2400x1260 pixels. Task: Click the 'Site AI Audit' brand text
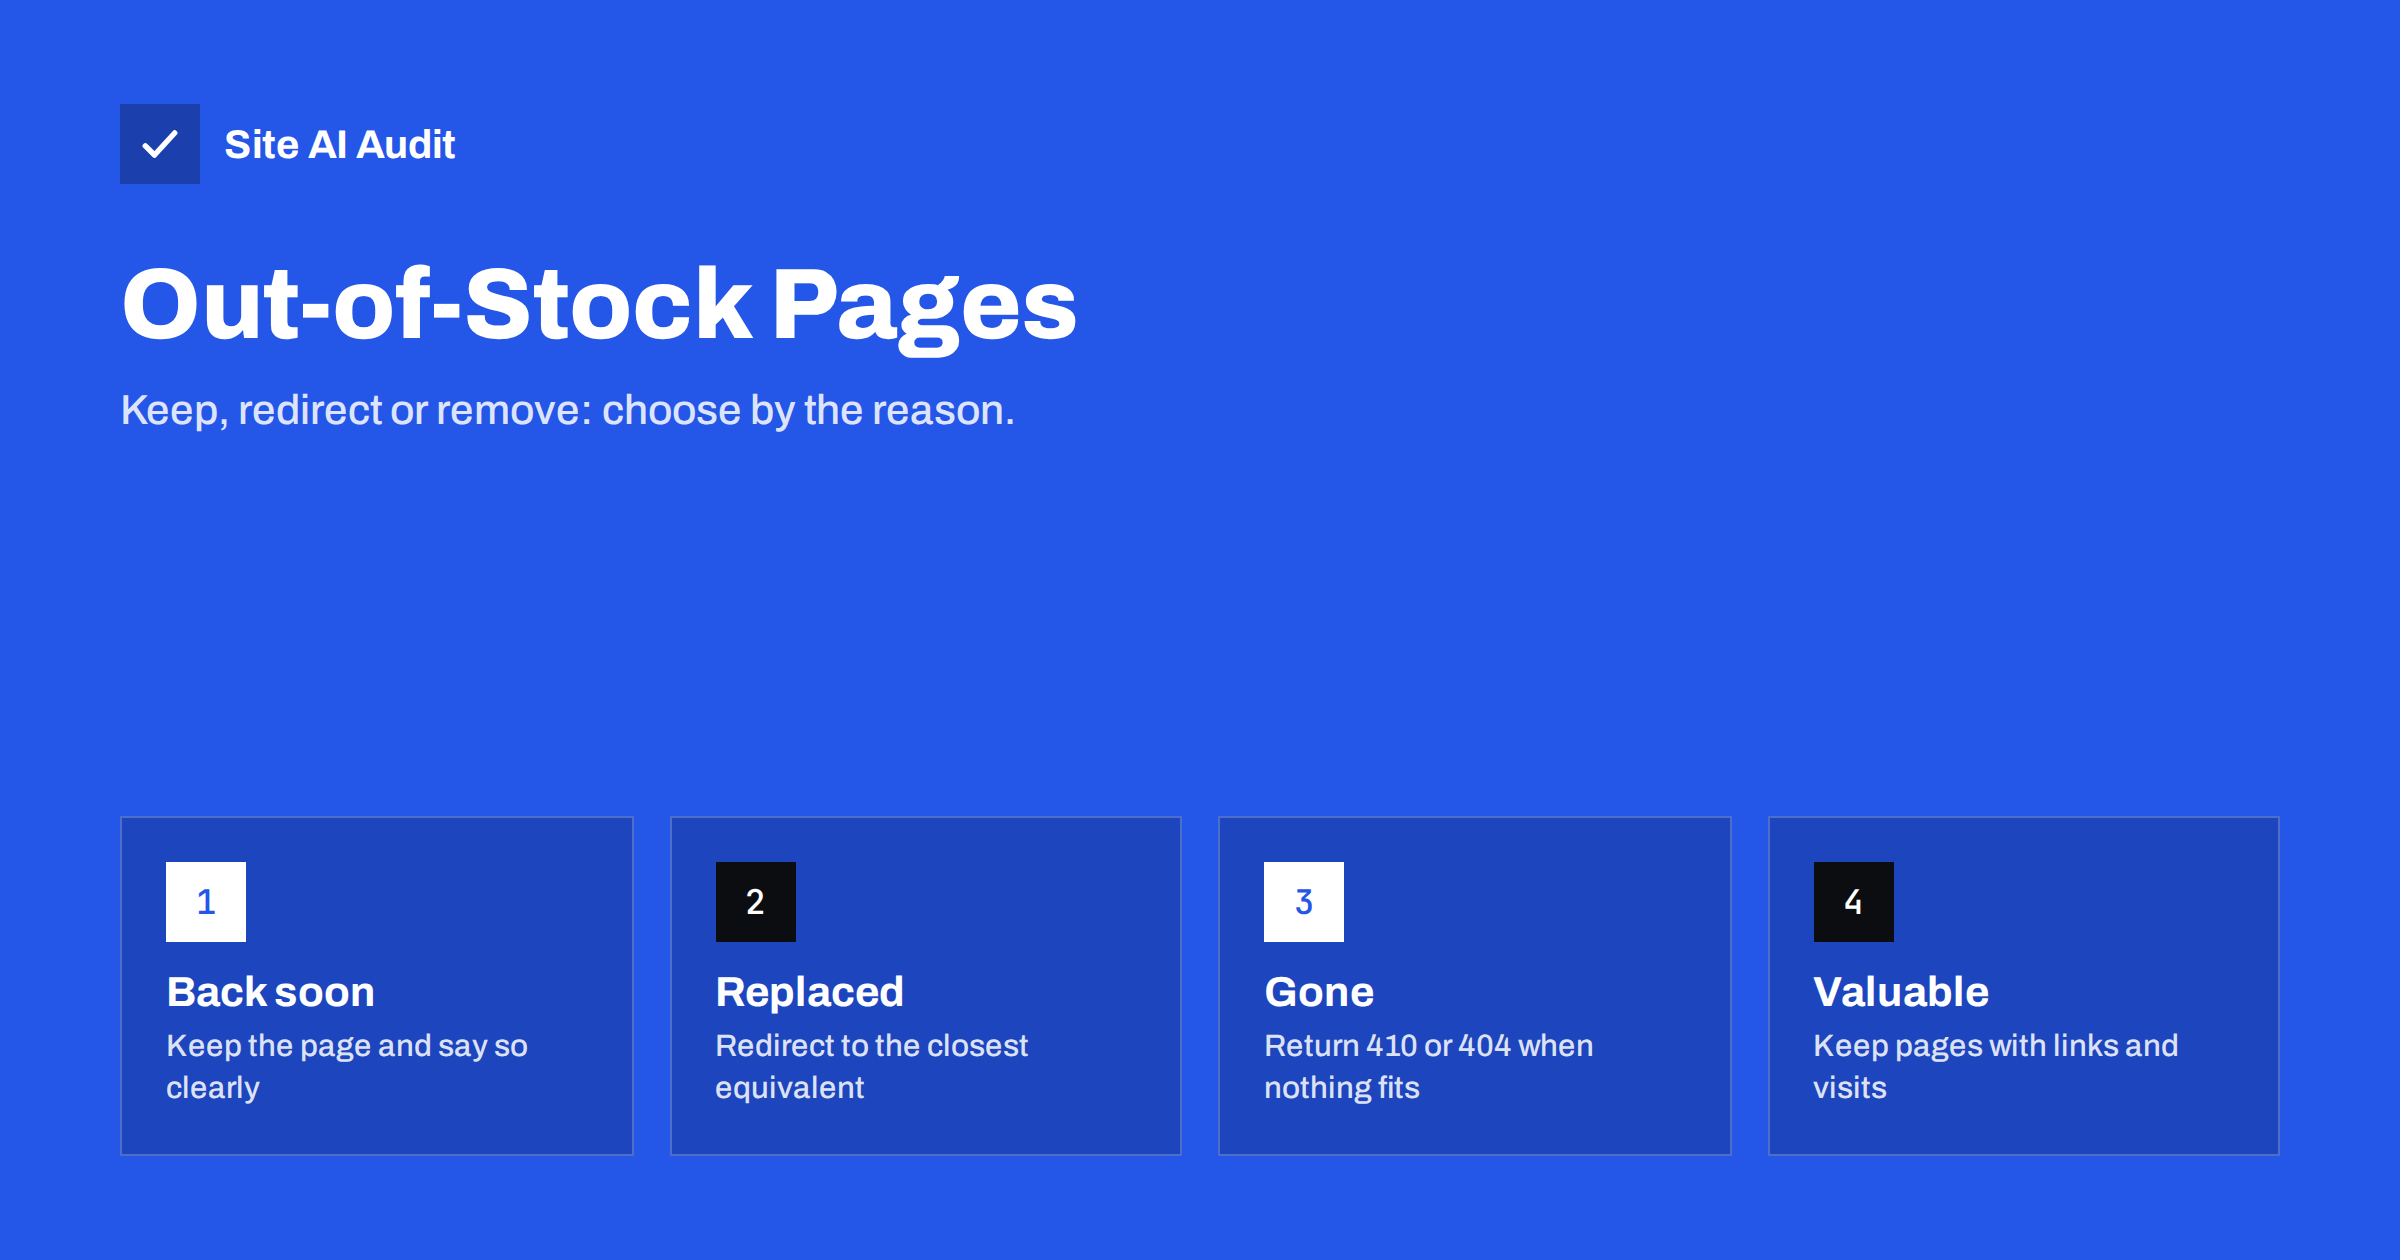coord(340,145)
